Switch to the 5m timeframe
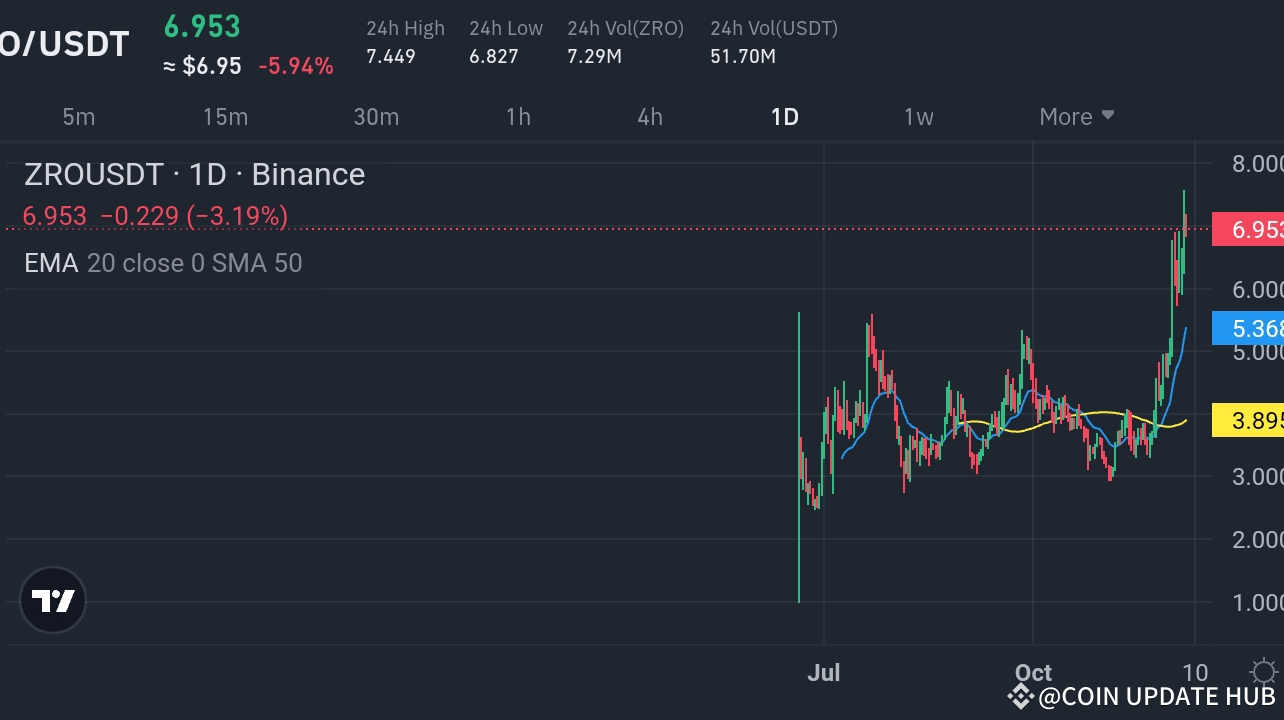This screenshot has height=720, width=1284. [79, 117]
